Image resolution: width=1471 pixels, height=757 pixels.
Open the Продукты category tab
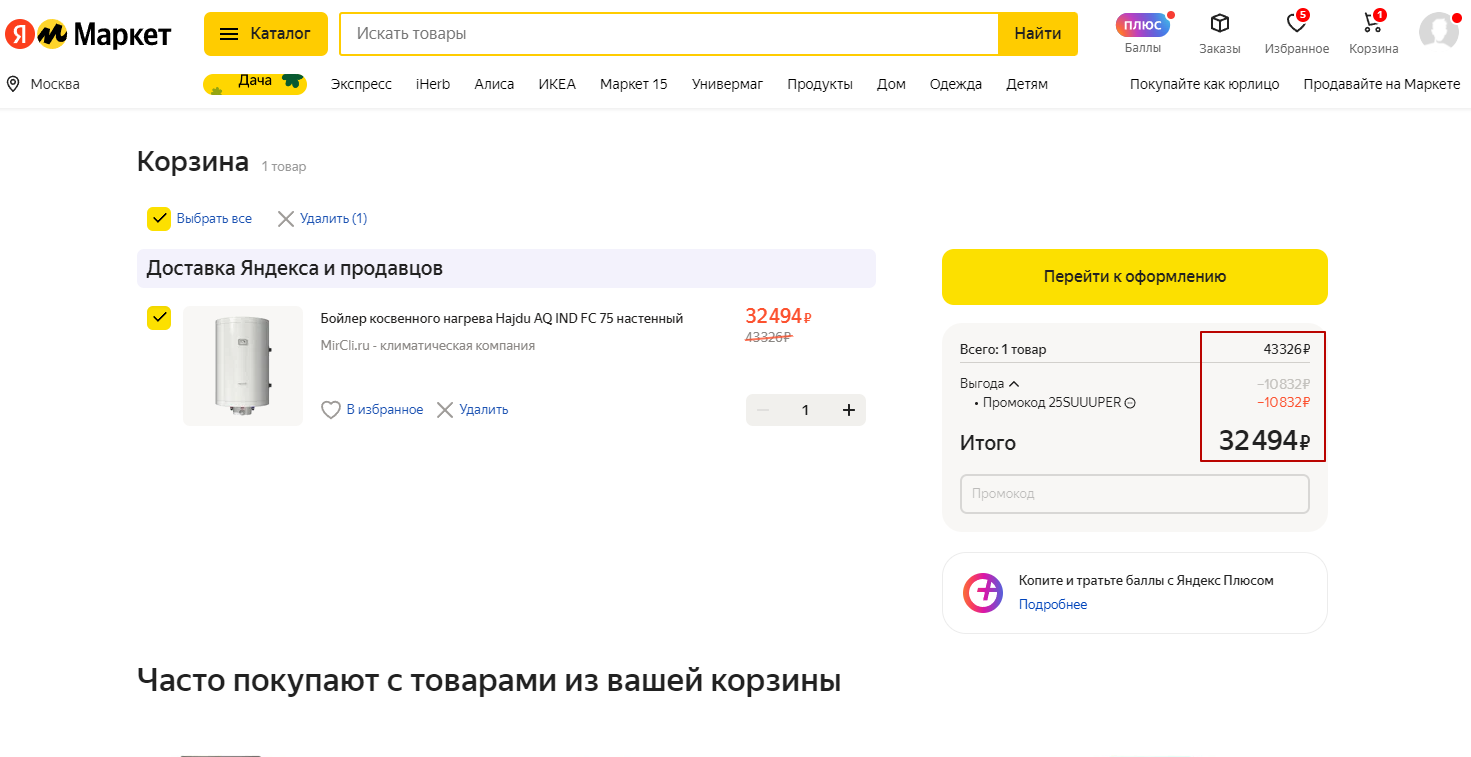tap(819, 84)
